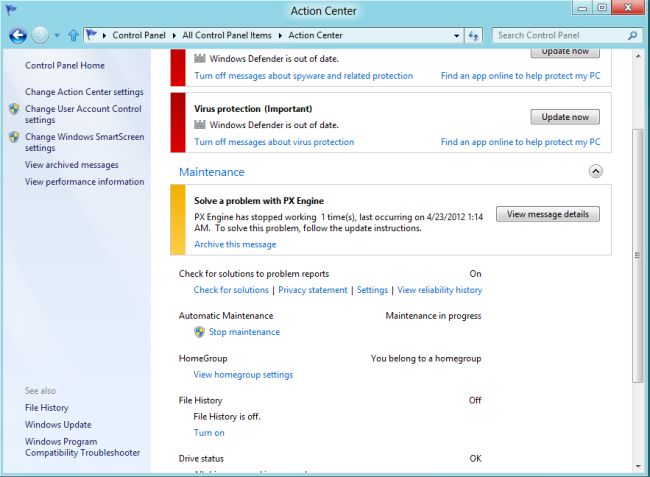Click Update now for spyware protection
This screenshot has height=477, width=650.
coord(565,53)
